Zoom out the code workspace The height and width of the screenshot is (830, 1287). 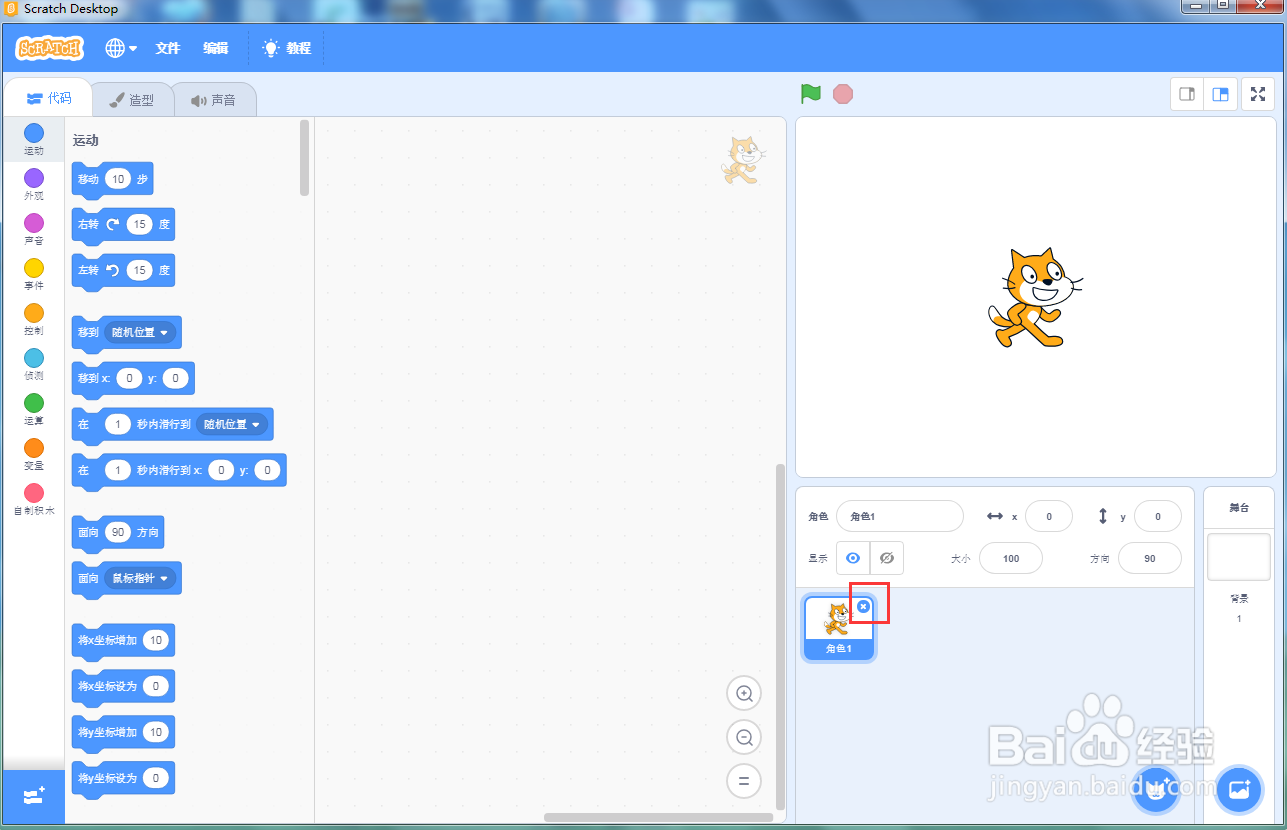[x=744, y=738]
